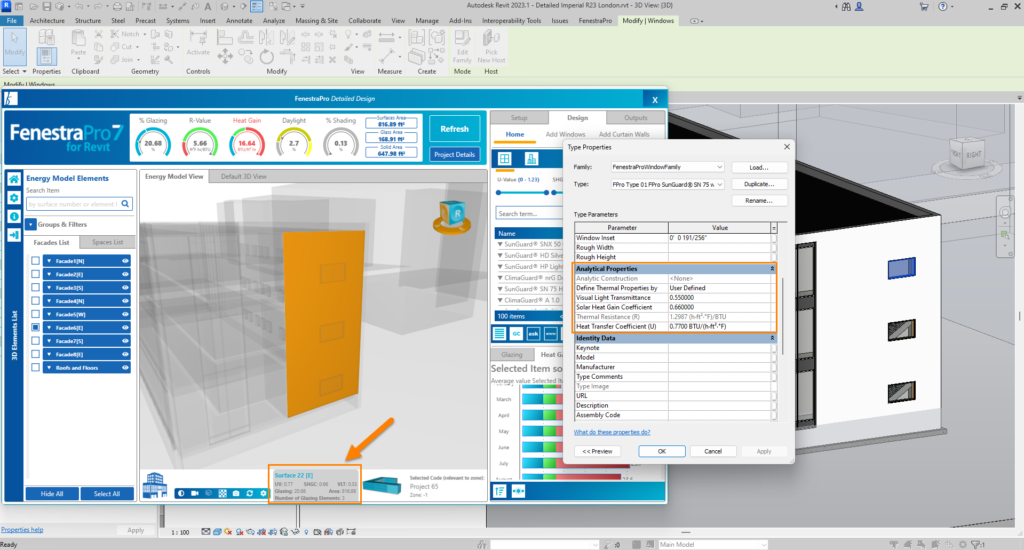Image resolution: width=1024 pixels, height=550 pixels.
Task: Expand the Facade1[N] row arrow
Action: pyautogui.click(x=49, y=261)
